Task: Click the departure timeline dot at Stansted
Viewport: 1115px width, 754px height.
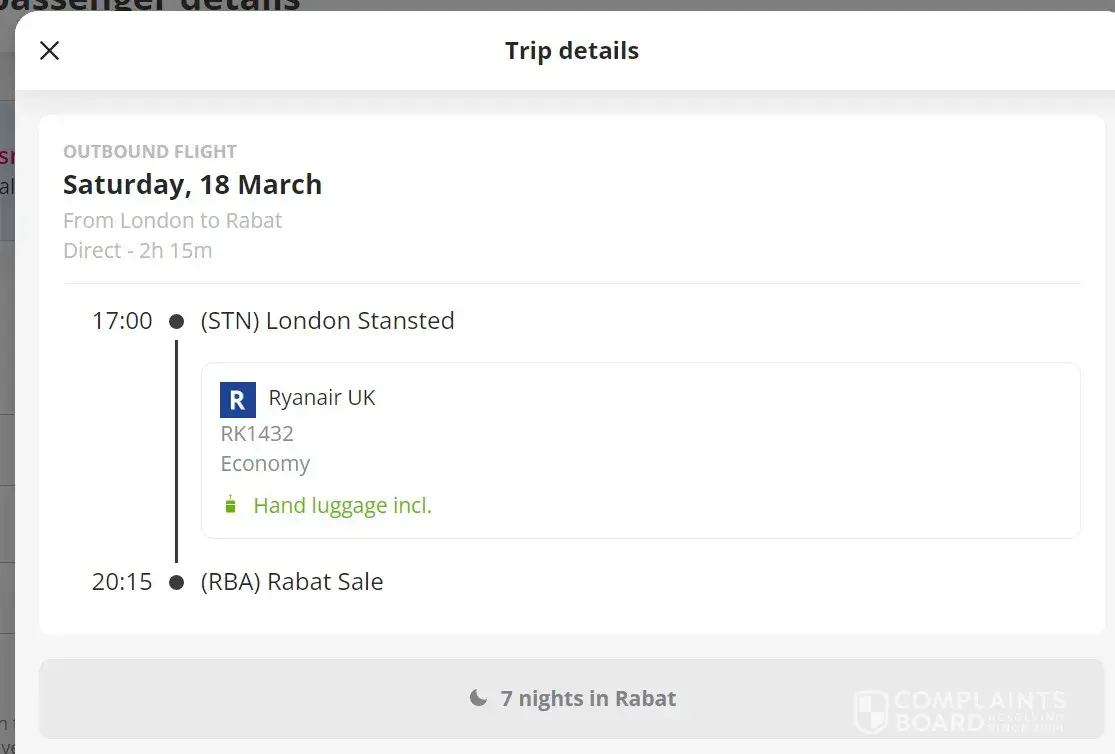Action: point(177,321)
